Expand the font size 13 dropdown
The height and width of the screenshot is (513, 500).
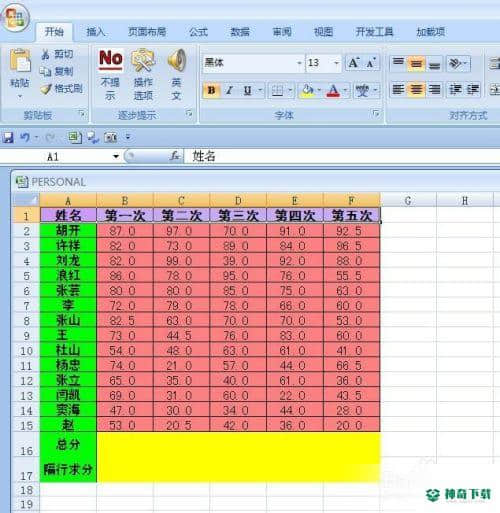tap(336, 63)
